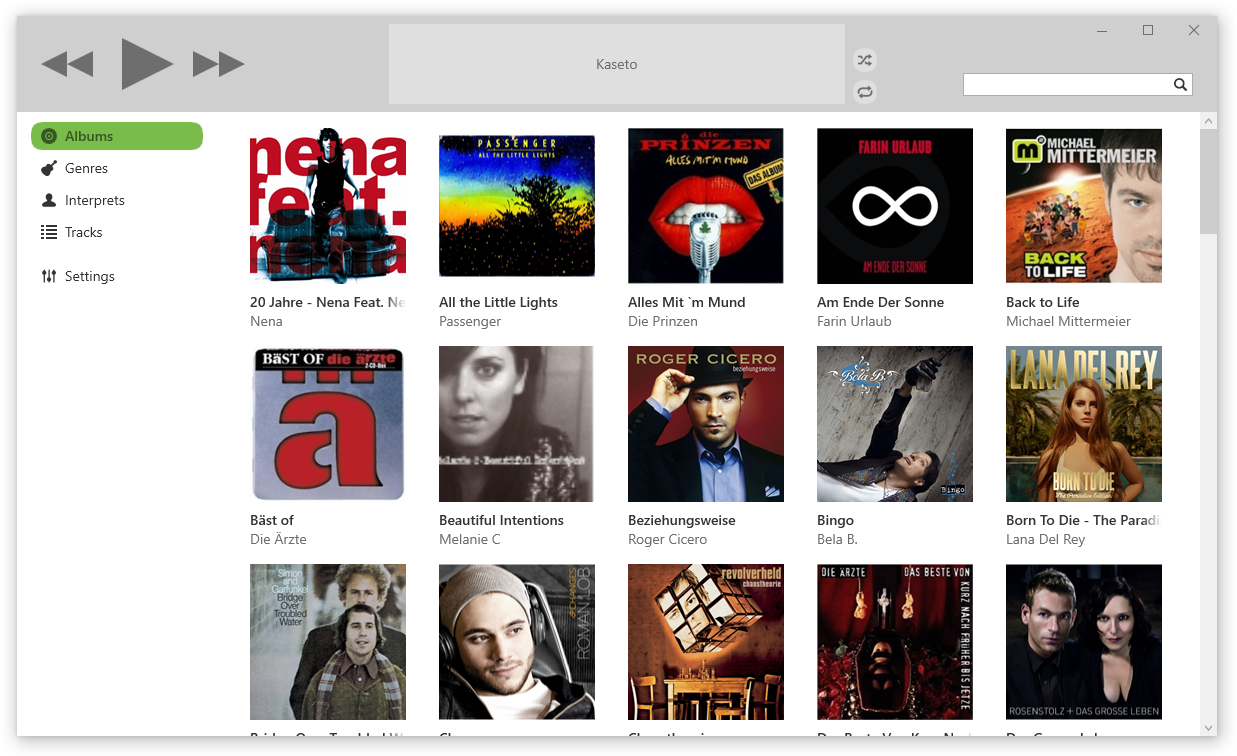Select the artist name Michael Mittermeier
The image size is (1237, 756).
coord(1068,321)
